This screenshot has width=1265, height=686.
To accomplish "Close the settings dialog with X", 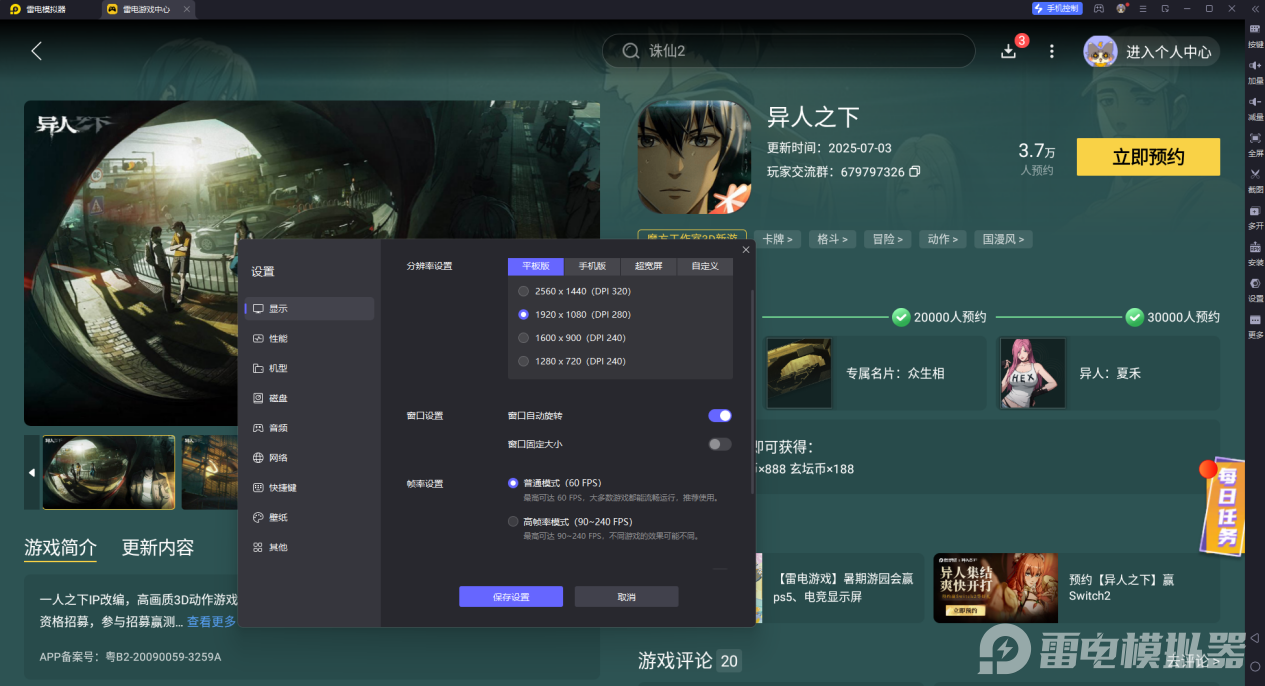I will coord(746,250).
